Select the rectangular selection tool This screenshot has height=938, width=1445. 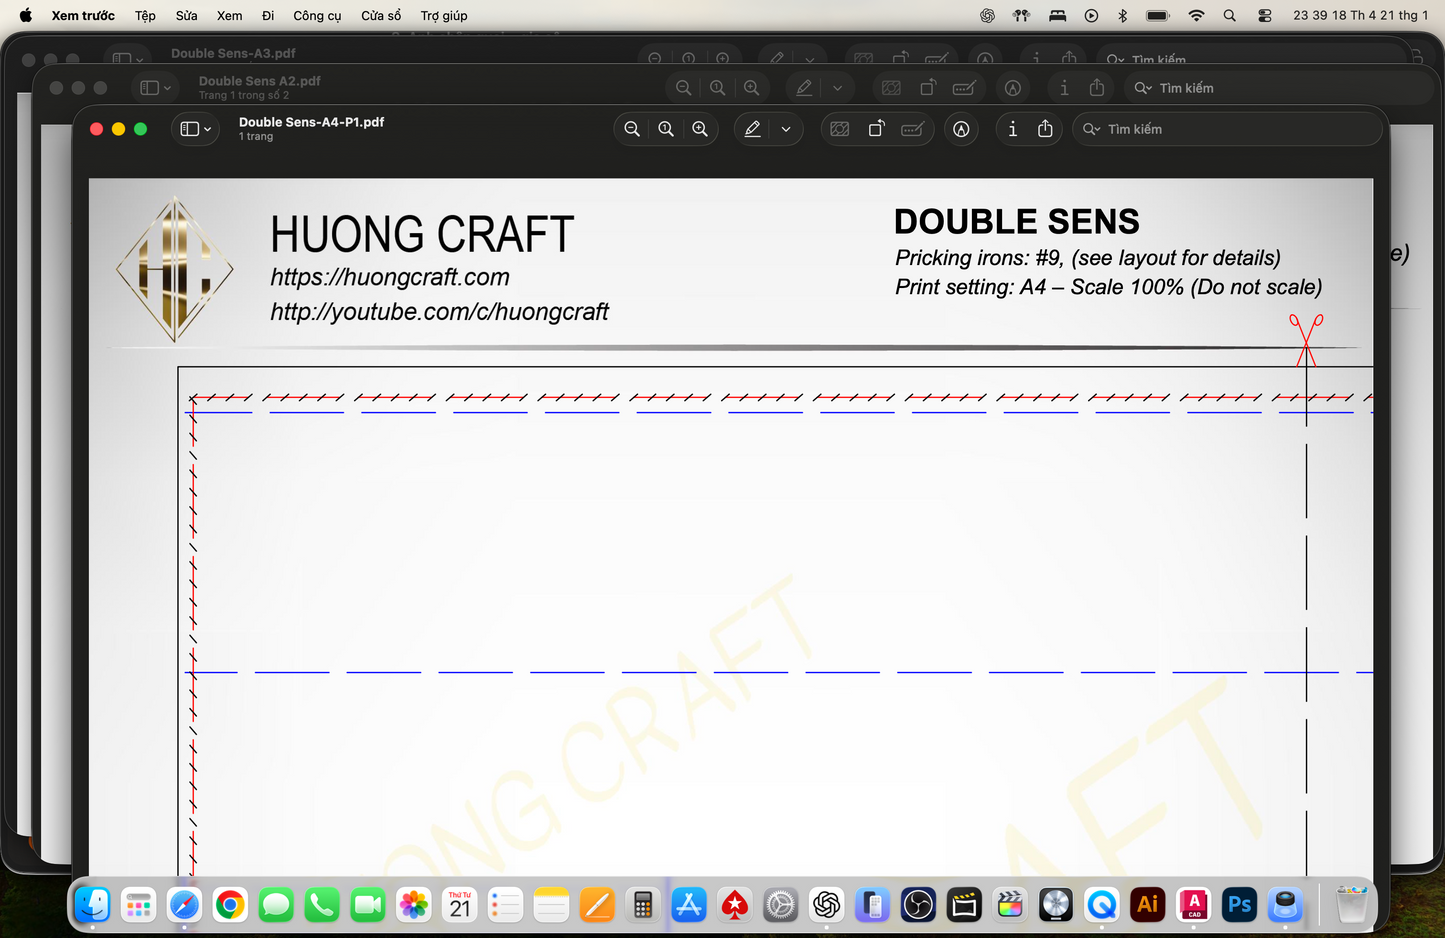pyautogui.click(x=840, y=128)
